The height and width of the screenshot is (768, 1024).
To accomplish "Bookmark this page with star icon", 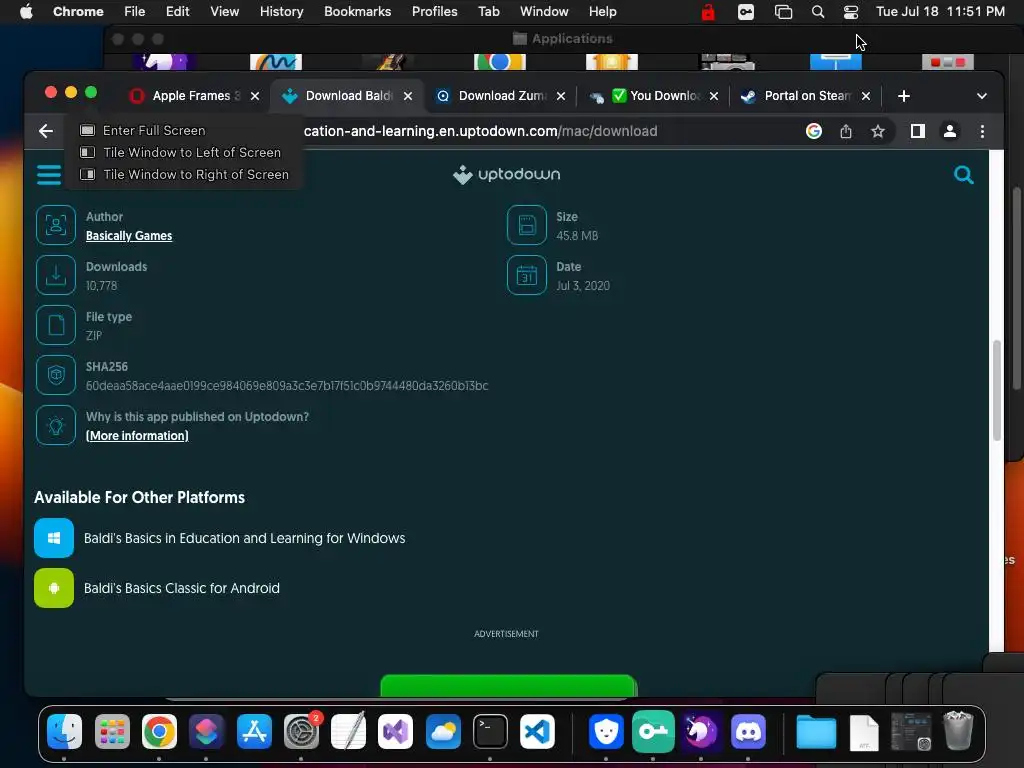I will (878, 131).
